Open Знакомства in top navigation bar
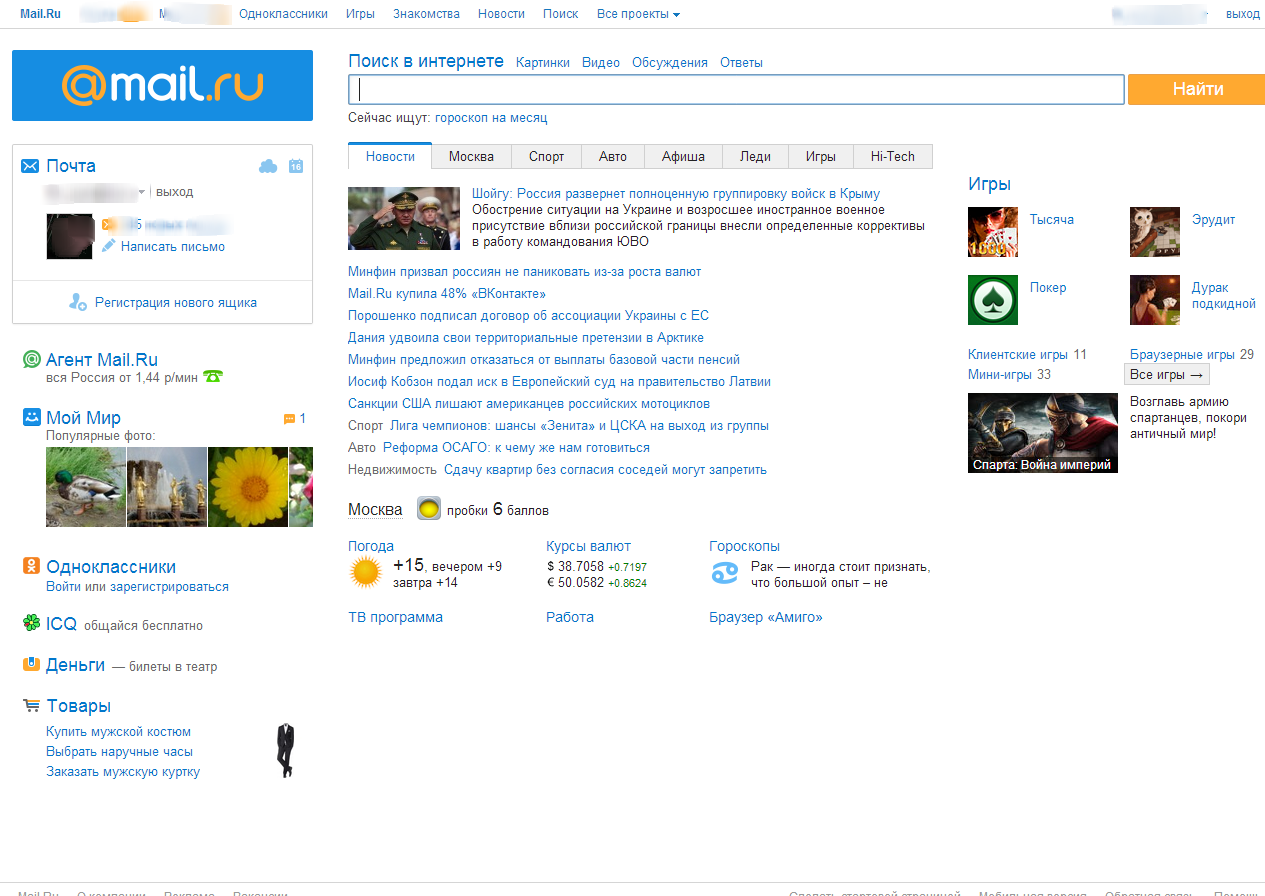 (427, 14)
